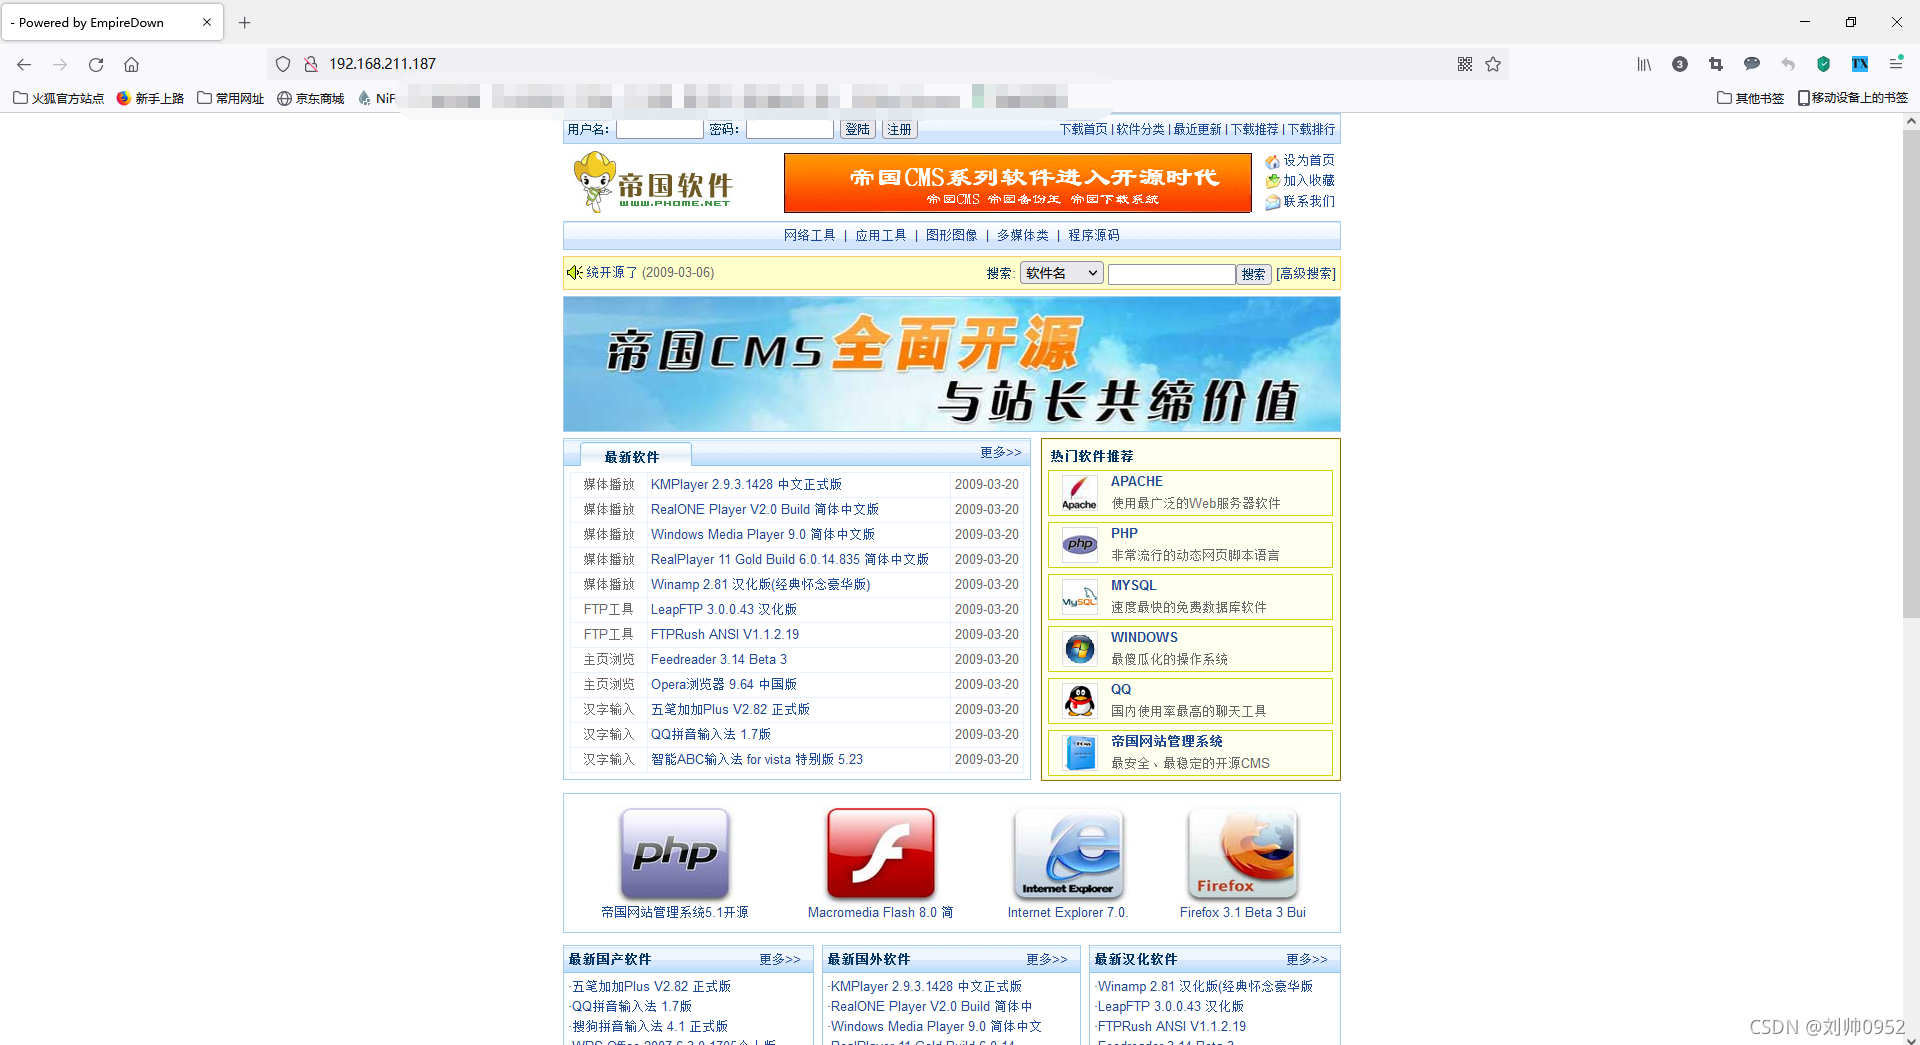This screenshot has width=1920, height=1045.
Task: Open the Firefox hamburger menu
Action: click(1896, 64)
